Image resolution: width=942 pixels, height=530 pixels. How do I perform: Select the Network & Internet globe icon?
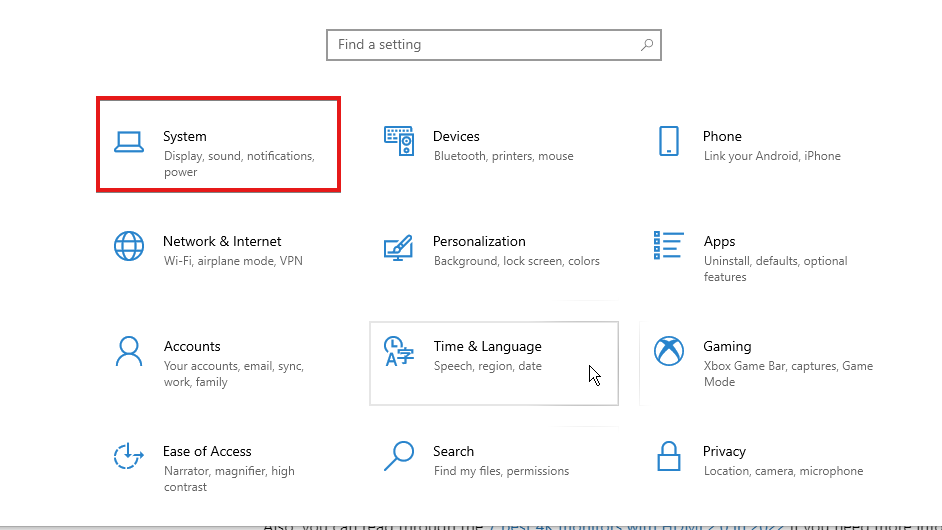coord(129,246)
